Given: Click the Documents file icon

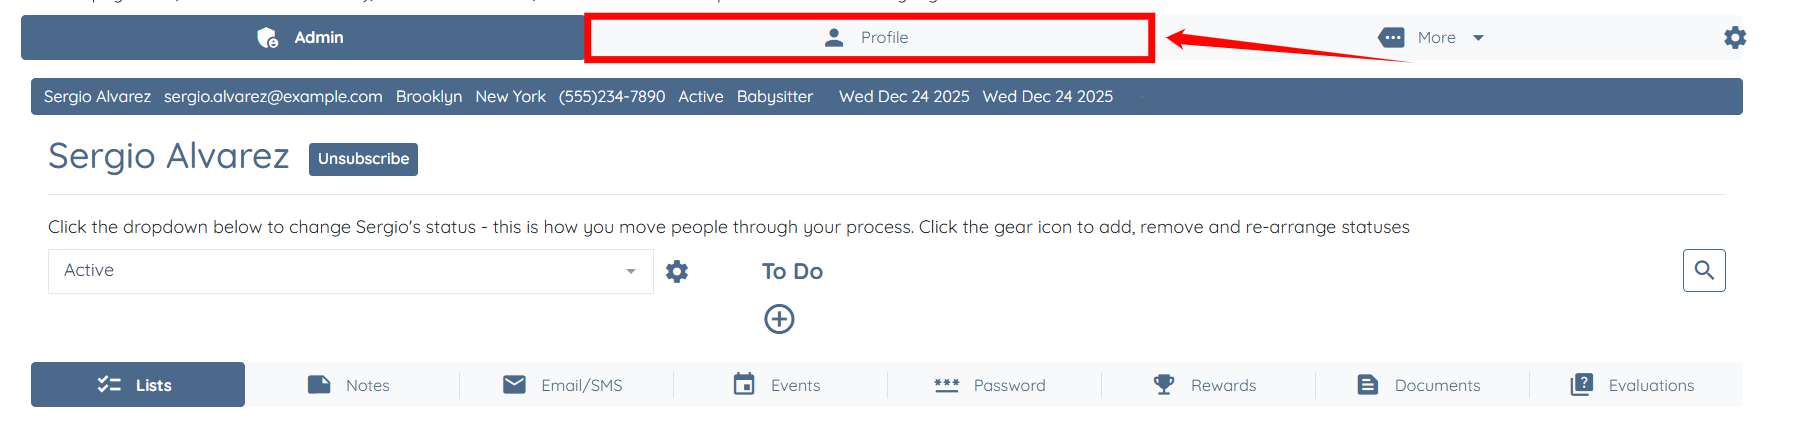Looking at the screenshot, I should coord(1368,385).
